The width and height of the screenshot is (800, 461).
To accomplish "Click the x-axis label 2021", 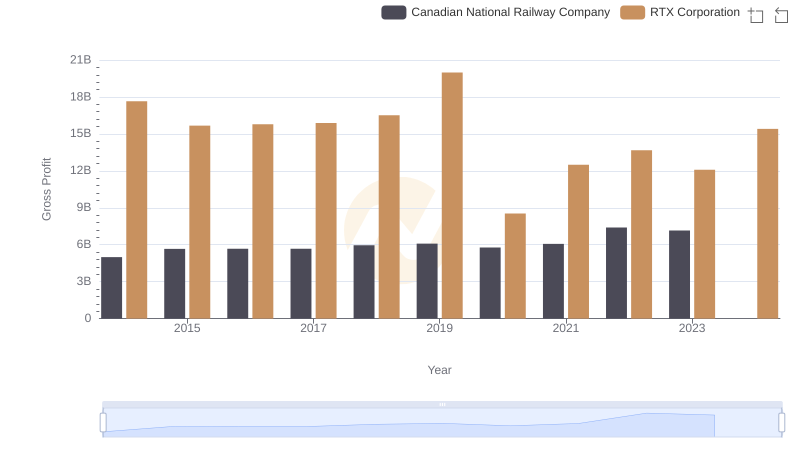I will [566, 328].
